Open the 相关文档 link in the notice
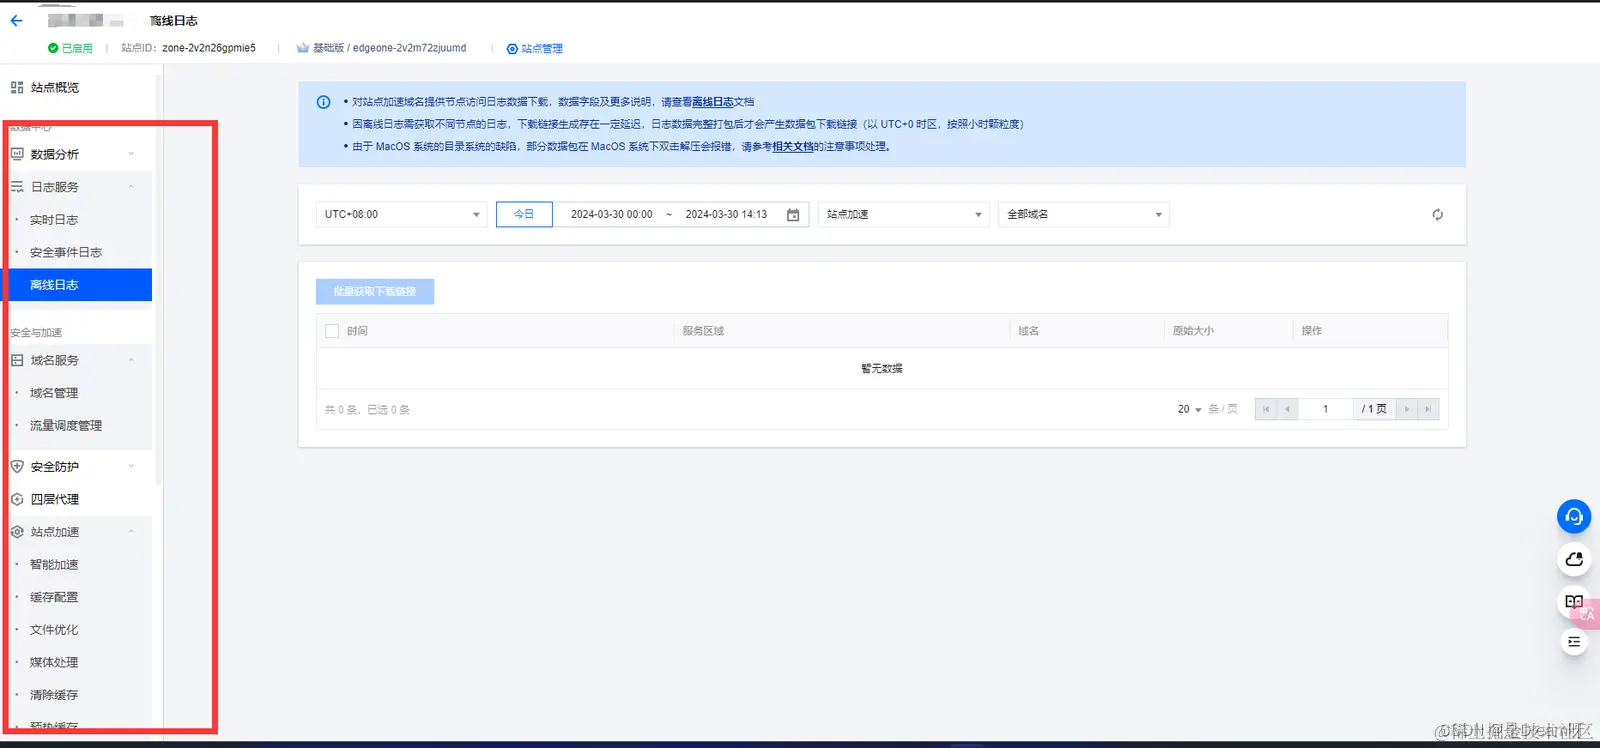1600x748 pixels. click(x=793, y=147)
